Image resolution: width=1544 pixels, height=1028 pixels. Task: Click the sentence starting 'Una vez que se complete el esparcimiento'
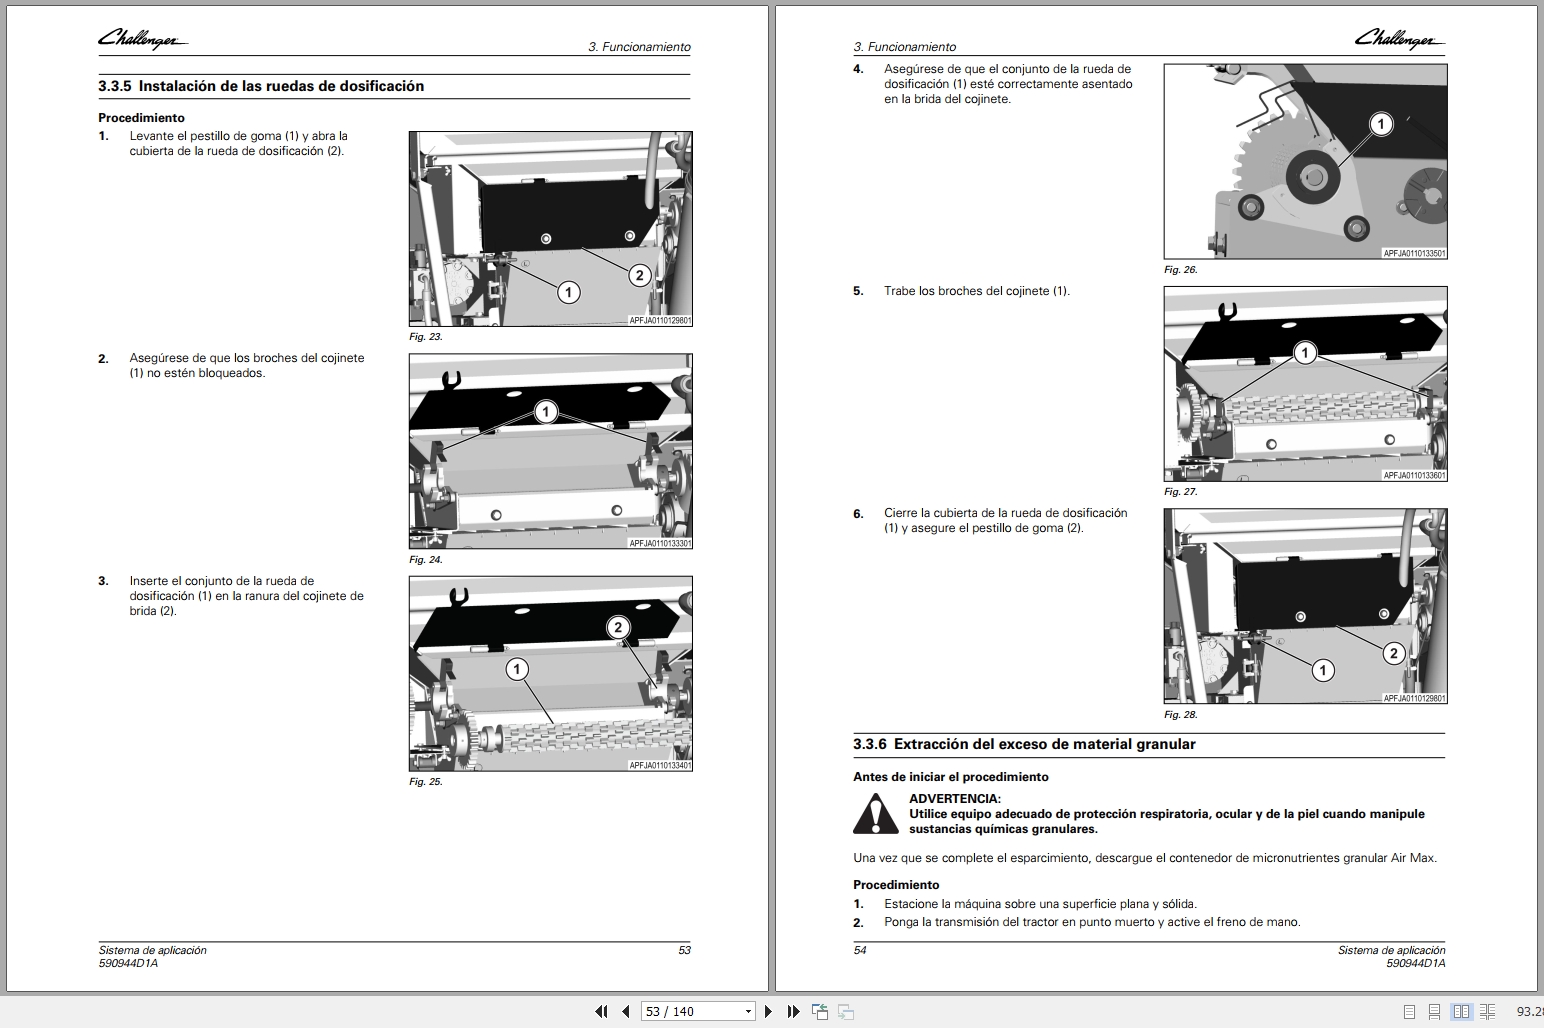pyautogui.click(x=1145, y=858)
